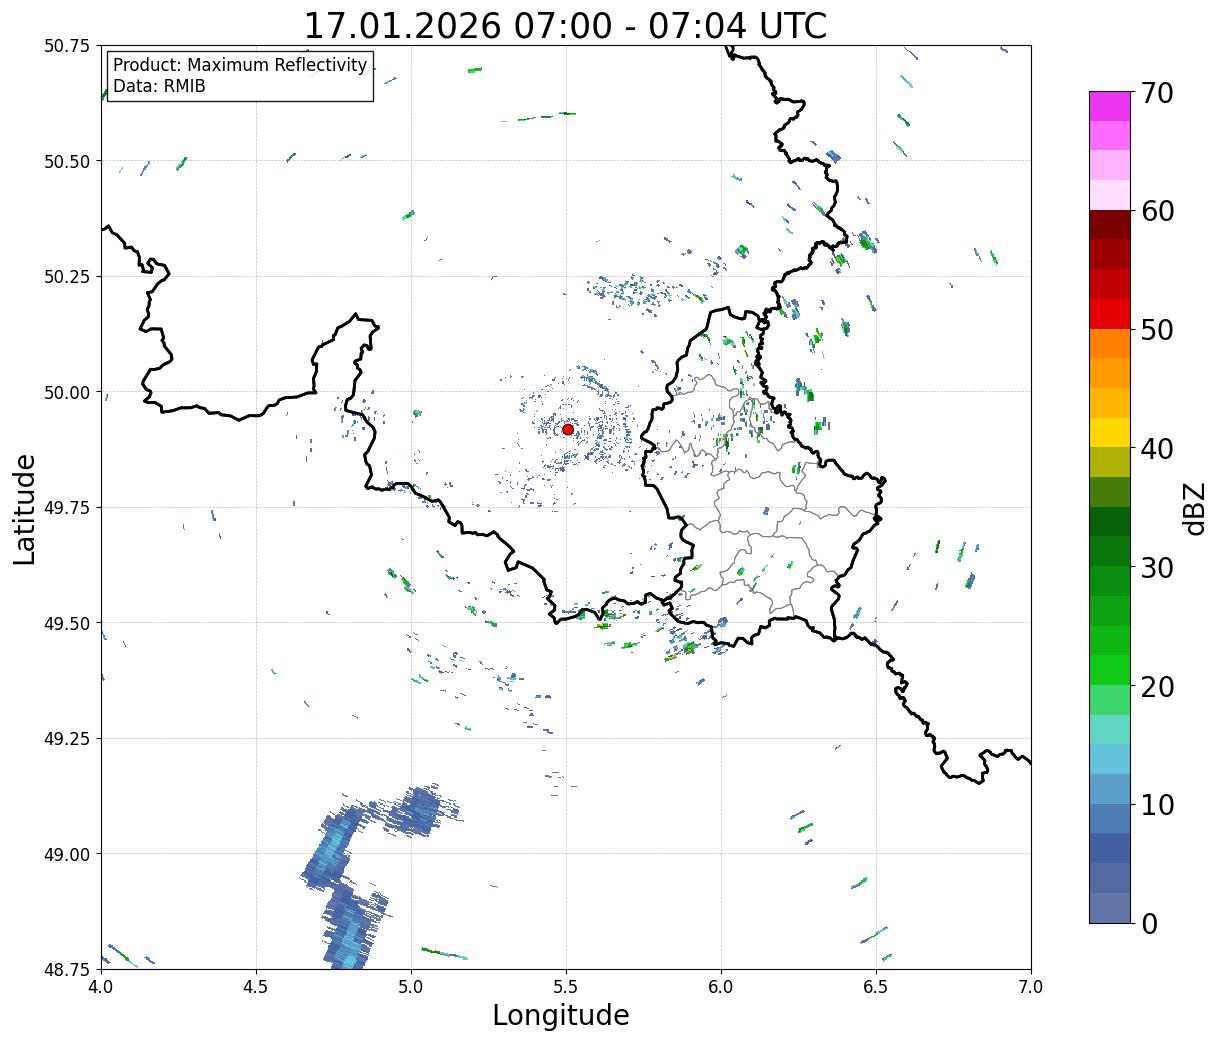The image size is (1219, 1040).
Task: Click the latitude tick label 48.75
Action: pyautogui.click(x=67, y=969)
